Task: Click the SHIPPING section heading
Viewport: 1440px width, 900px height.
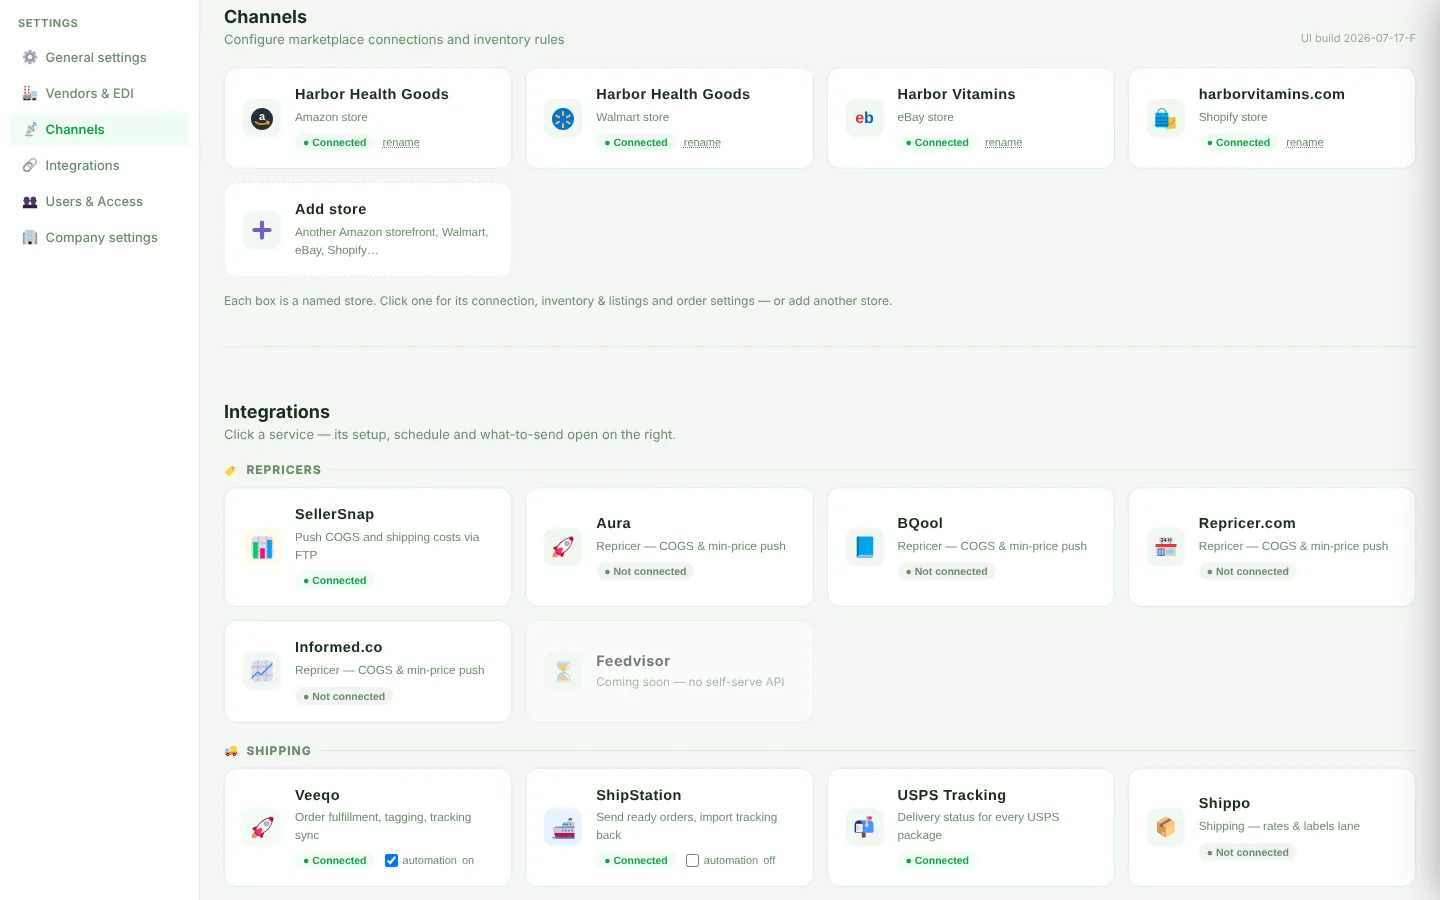Action: tap(278, 751)
